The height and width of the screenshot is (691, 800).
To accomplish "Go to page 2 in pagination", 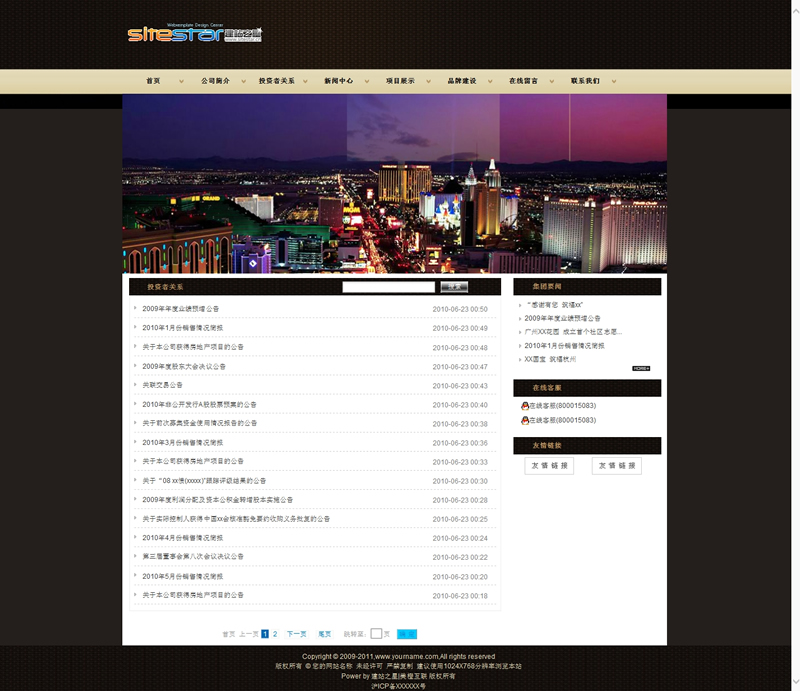I will pyautogui.click(x=275, y=634).
